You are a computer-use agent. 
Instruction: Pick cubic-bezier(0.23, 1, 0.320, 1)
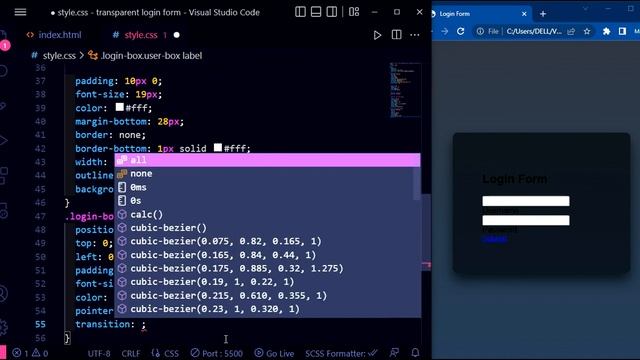coord(267,309)
